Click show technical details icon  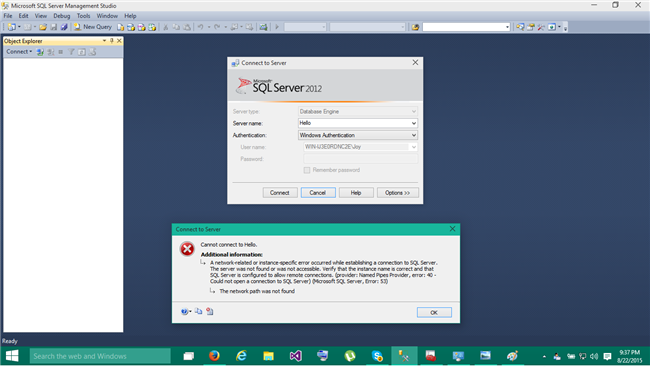210,311
